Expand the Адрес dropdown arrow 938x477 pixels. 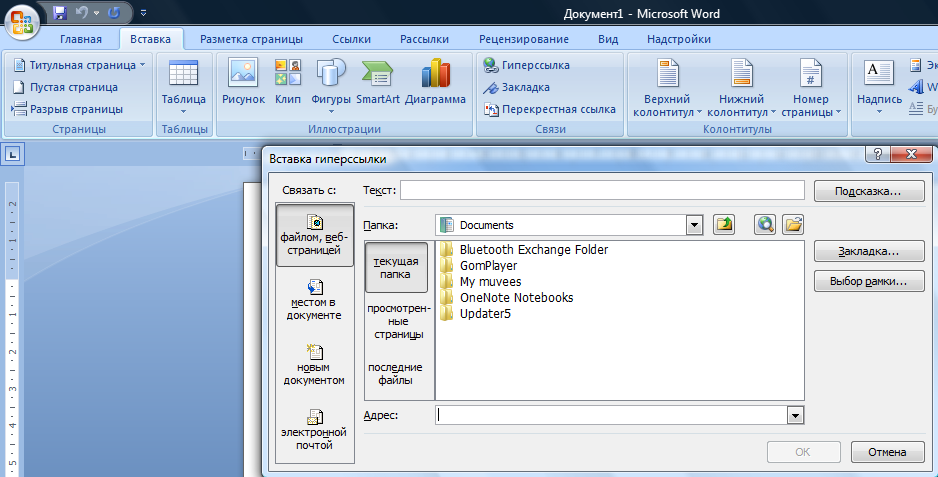pos(795,415)
